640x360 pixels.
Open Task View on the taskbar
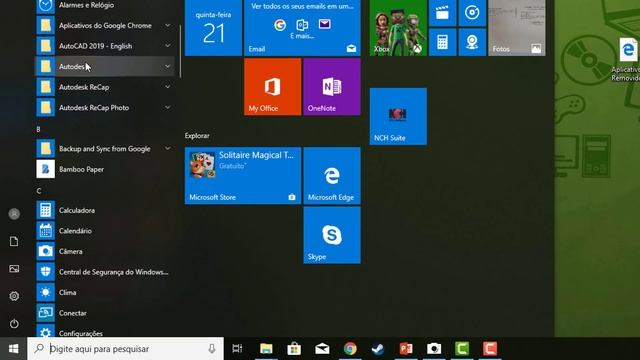[237, 349]
